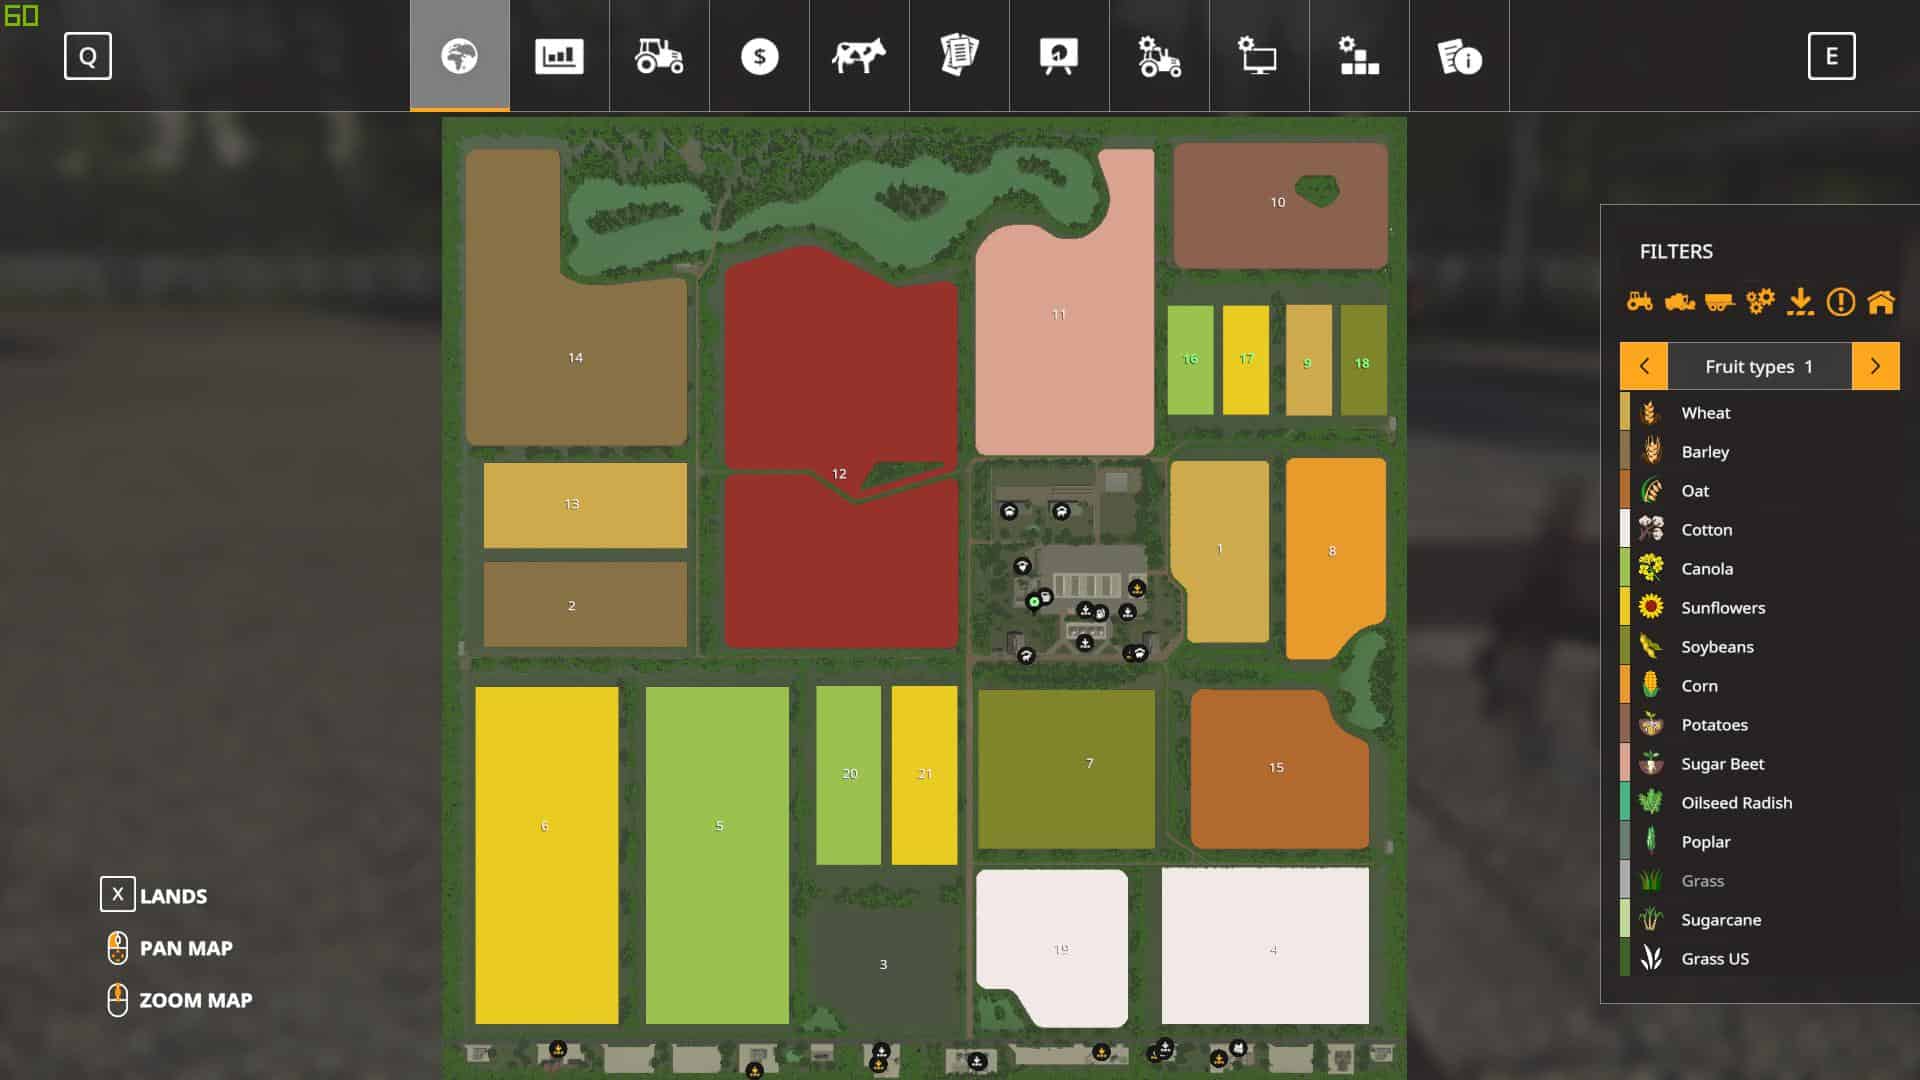This screenshot has width=1920, height=1080.
Task: Click the Corn orange color swatch
Action: [x=1625, y=686]
